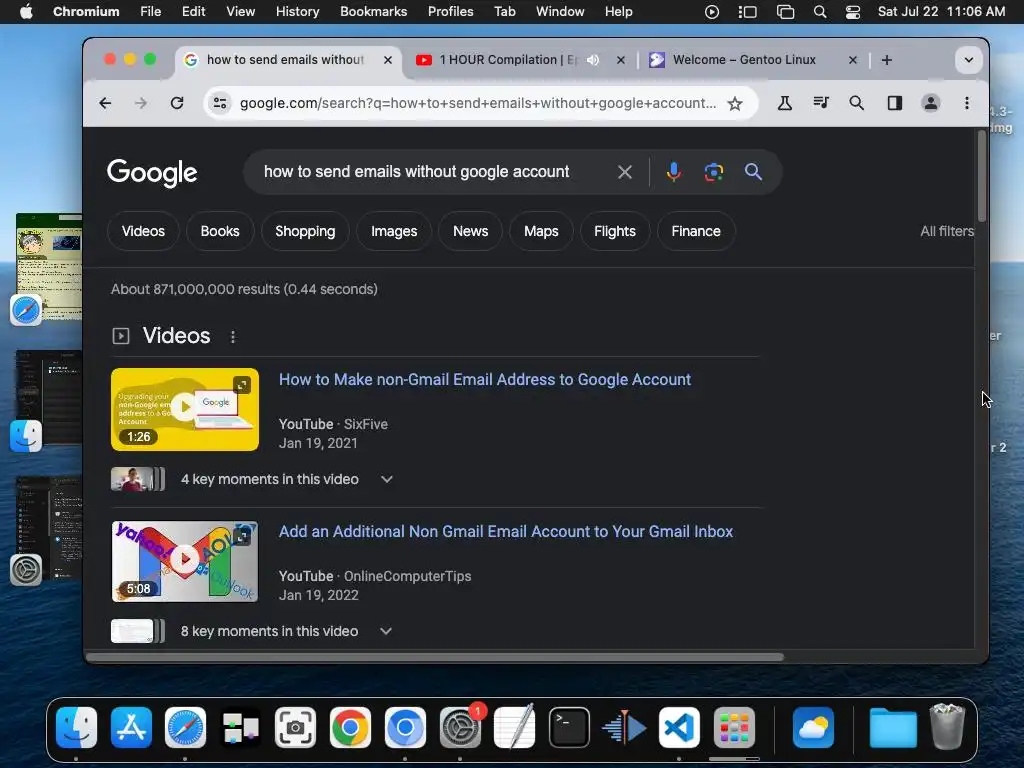This screenshot has height=768, width=1024.
Task: Play the 5:08 OnlineComputerTips video thumbnail
Action: tap(185, 562)
